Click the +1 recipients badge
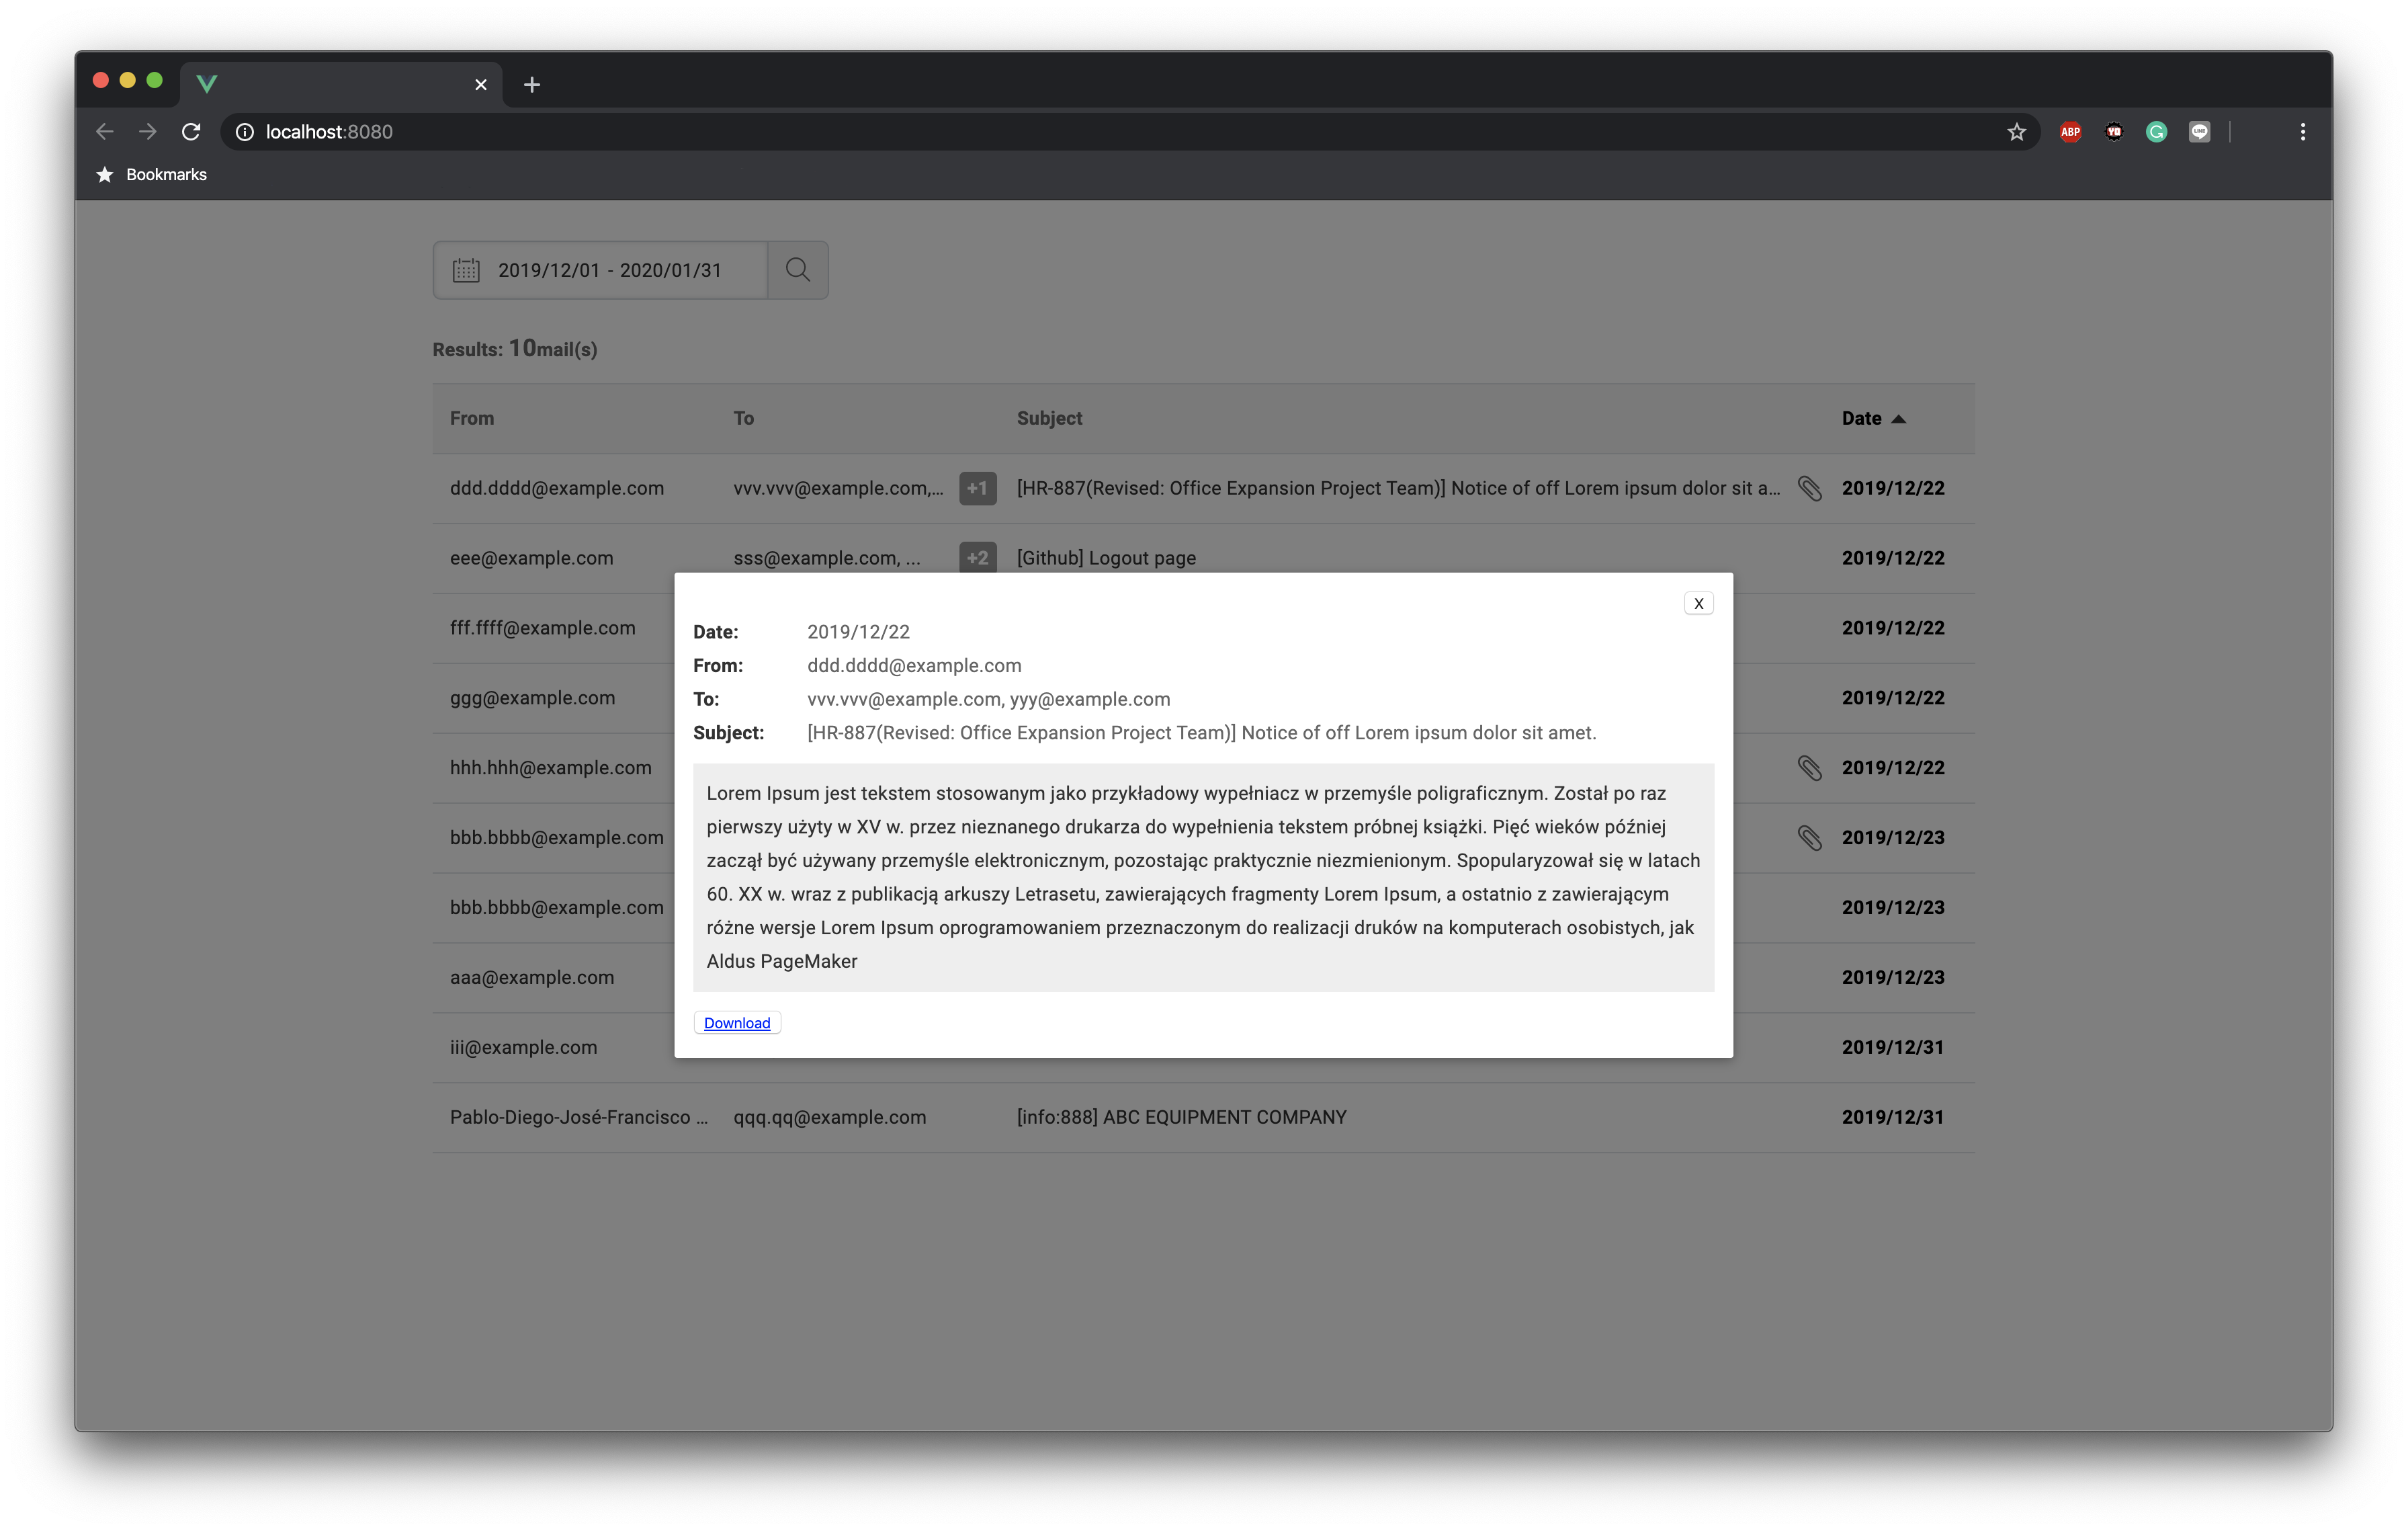The width and height of the screenshot is (2408, 1531). point(977,488)
